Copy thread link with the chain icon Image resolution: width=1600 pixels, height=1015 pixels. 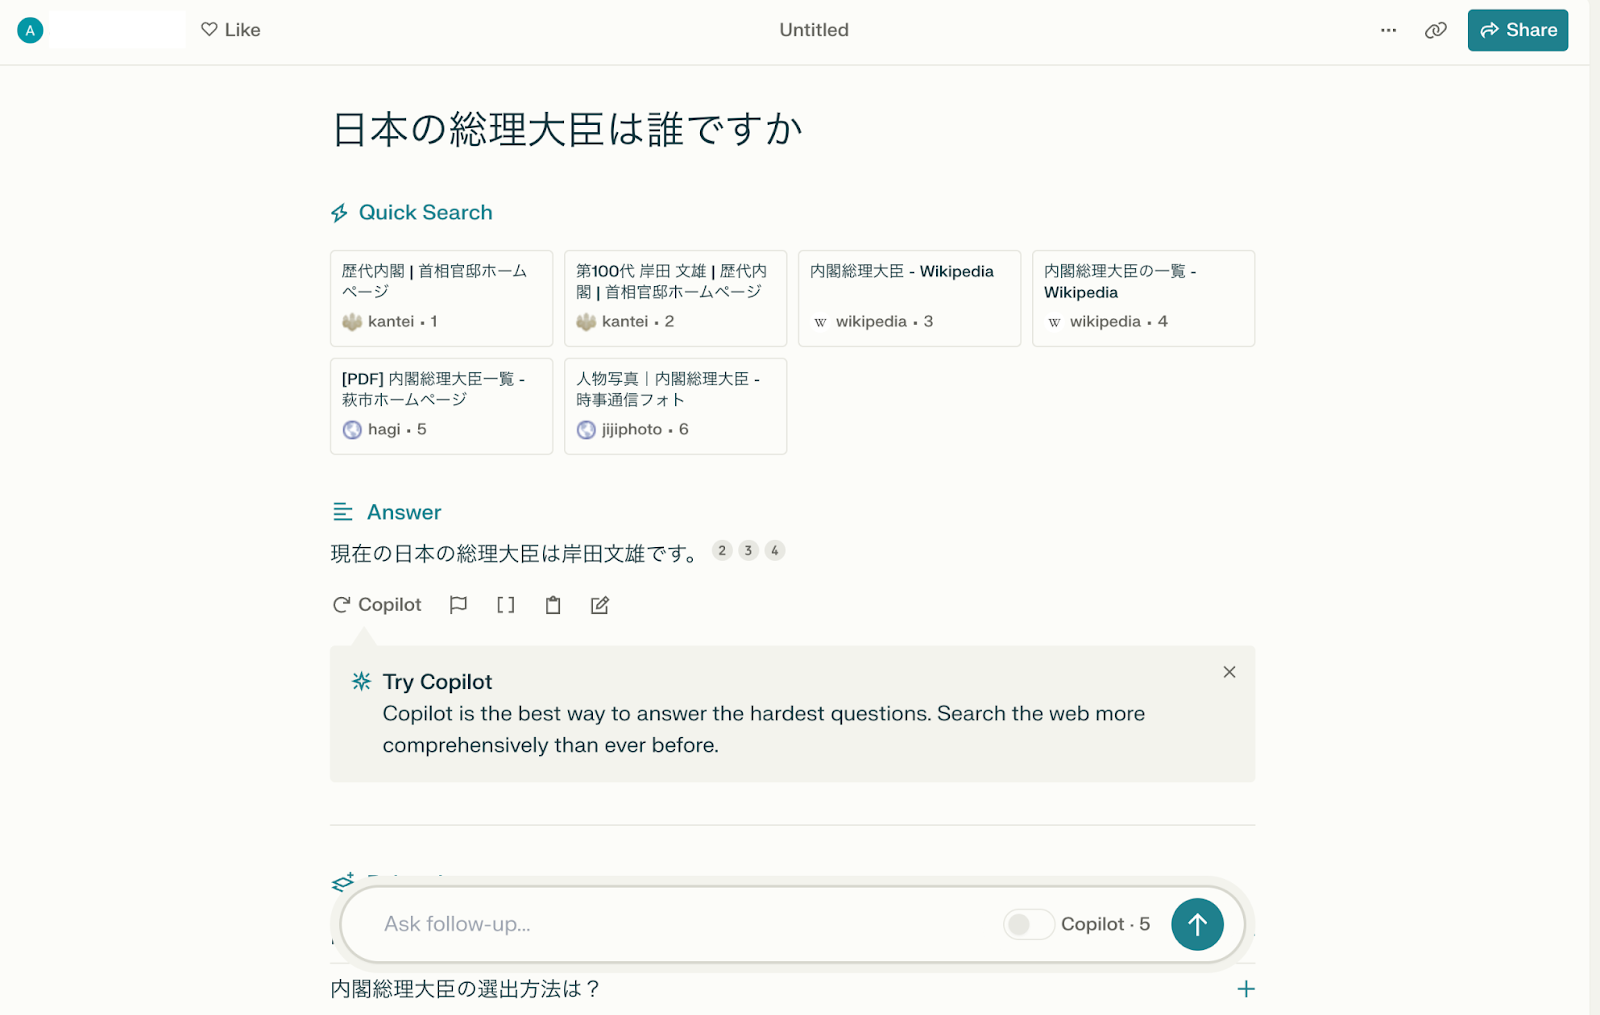(x=1435, y=30)
